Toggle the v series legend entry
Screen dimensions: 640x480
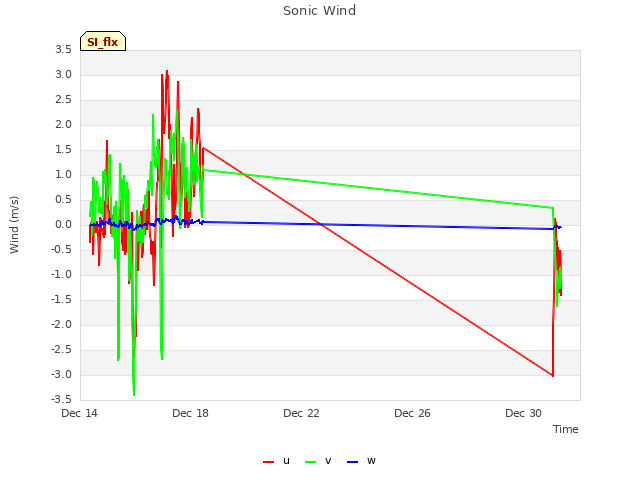318,461
